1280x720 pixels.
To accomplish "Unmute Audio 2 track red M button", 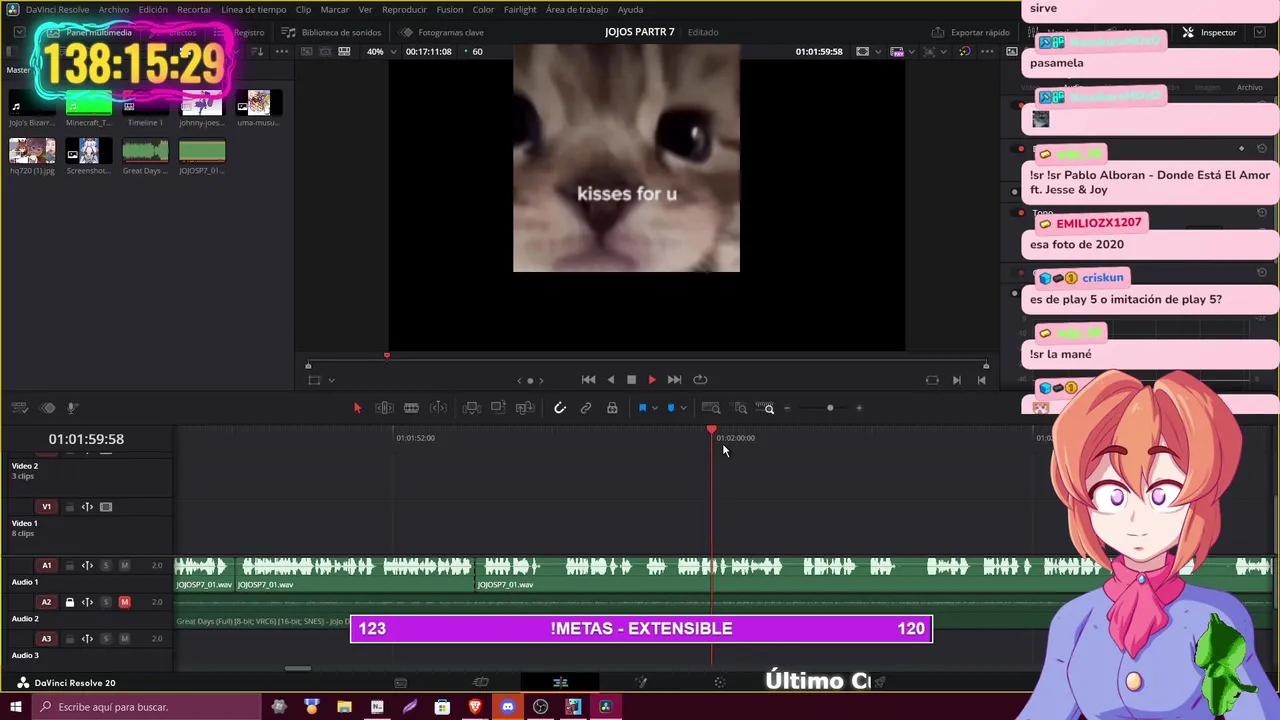I will pos(124,602).
